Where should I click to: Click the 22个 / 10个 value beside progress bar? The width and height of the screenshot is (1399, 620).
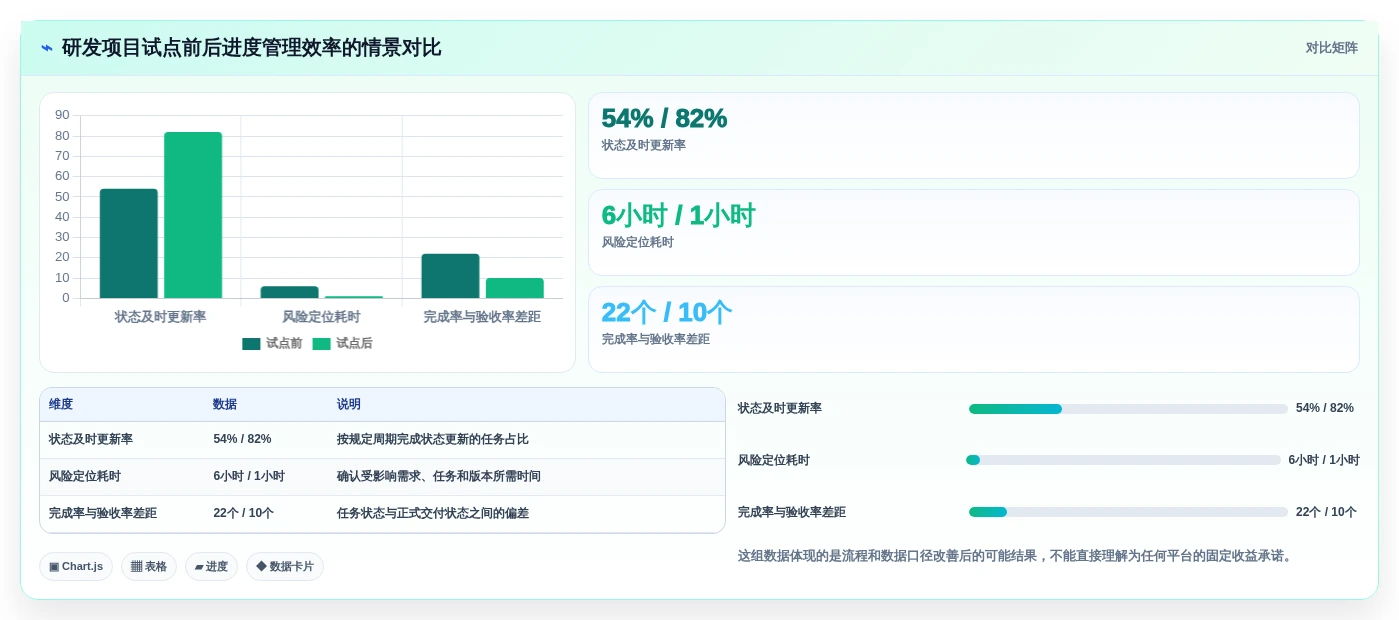pos(1326,512)
